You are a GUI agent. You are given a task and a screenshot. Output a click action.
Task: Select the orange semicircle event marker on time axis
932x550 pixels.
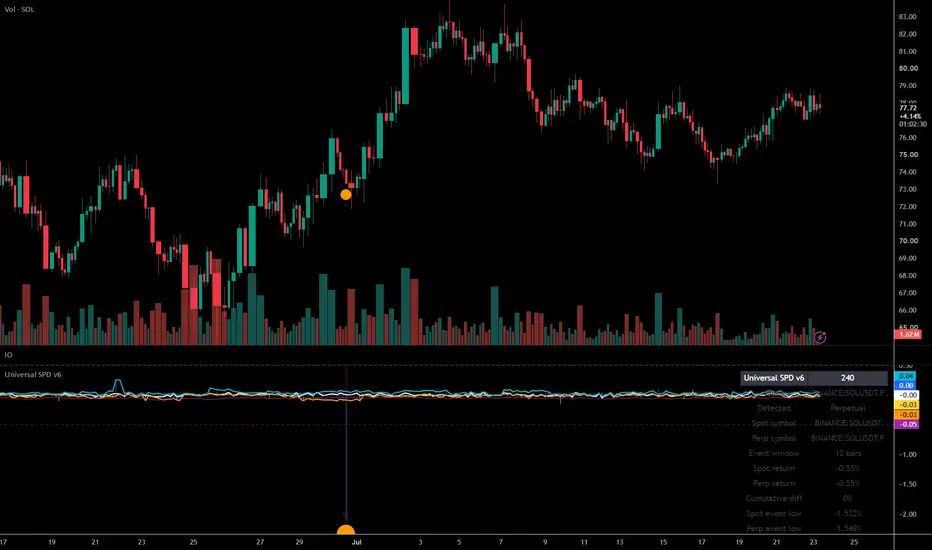345,530
